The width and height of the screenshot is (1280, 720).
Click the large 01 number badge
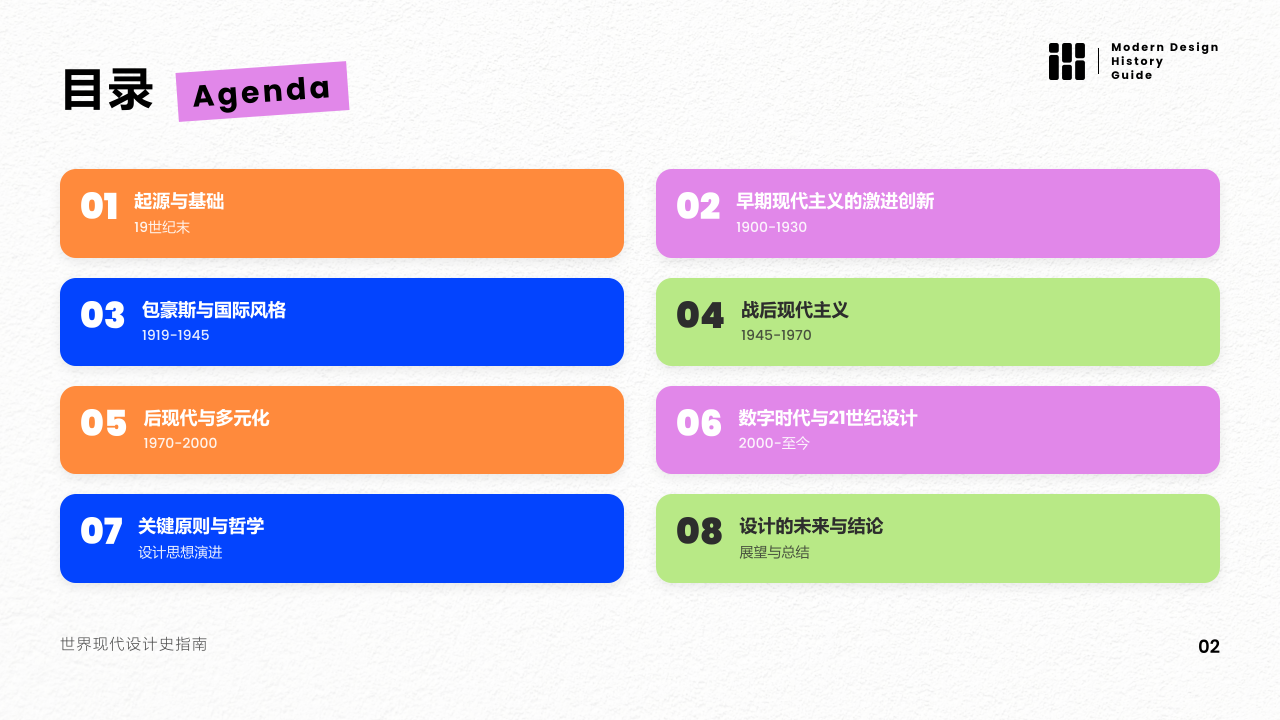click(99, 207)
